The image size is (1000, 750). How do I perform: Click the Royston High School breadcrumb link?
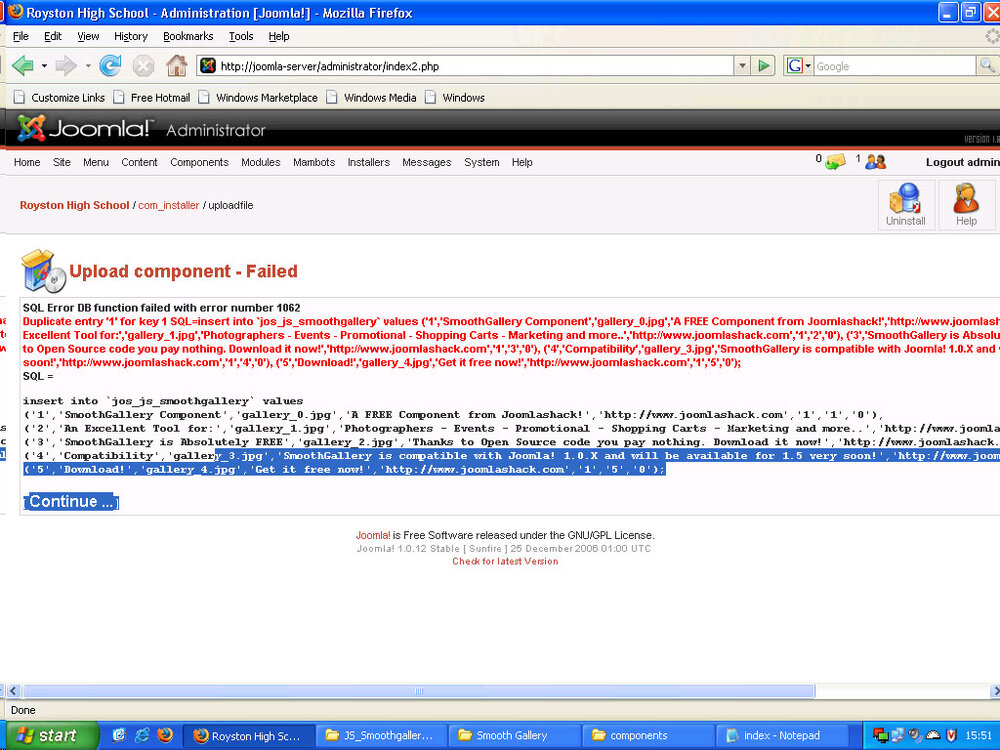point(75,205)
